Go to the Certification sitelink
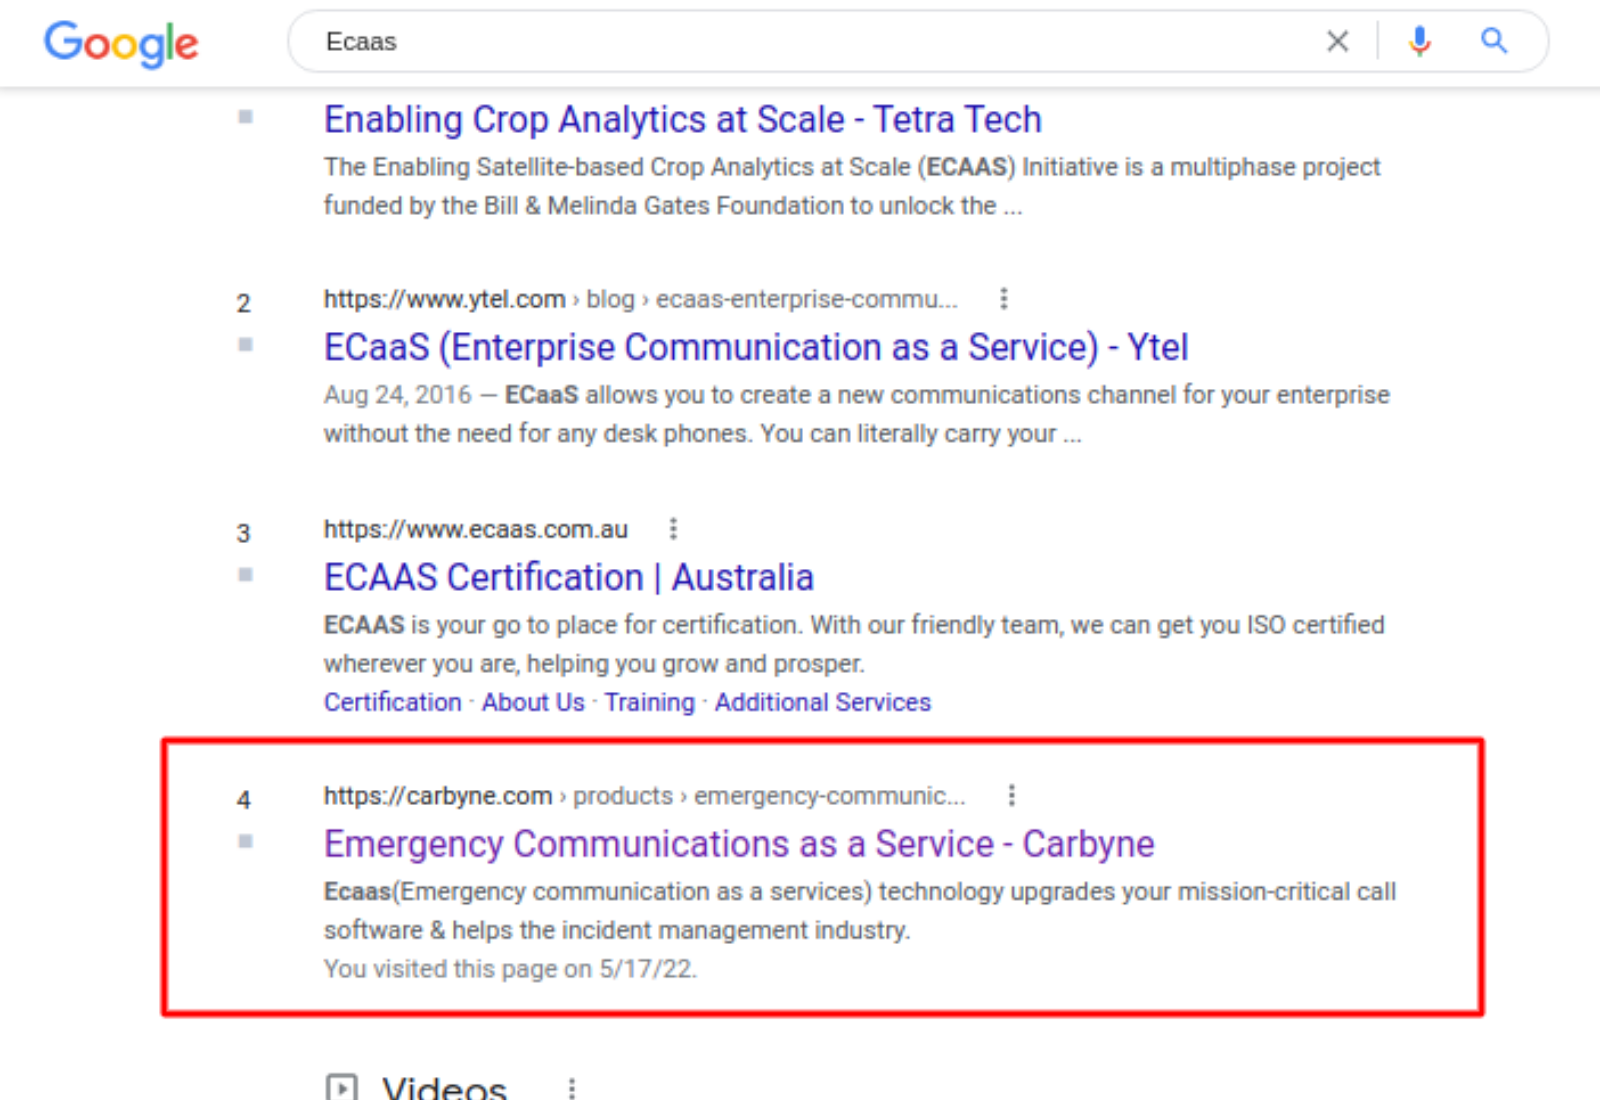This screenshot has width=1600, height=1100. (392, 702)
